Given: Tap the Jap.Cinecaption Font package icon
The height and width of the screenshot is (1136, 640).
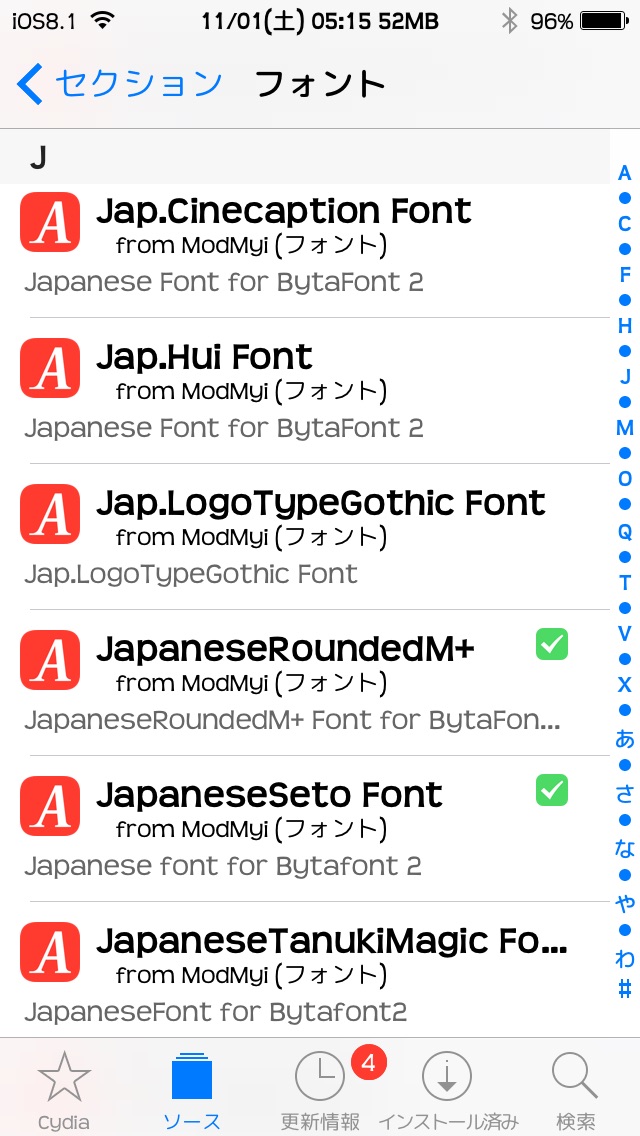Looking at the screenshot, I should pyautogui.click(x=50, y=222).
